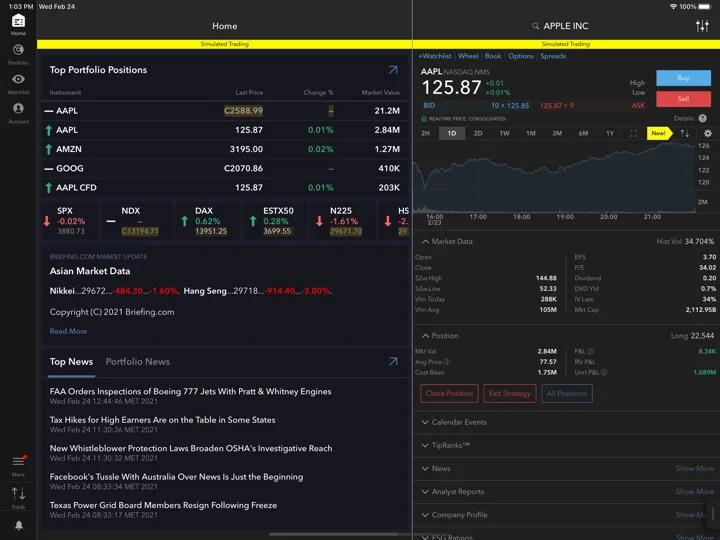Collapse the Market Data section
Viewport: 720px width, 540px height.
point(447,242)
